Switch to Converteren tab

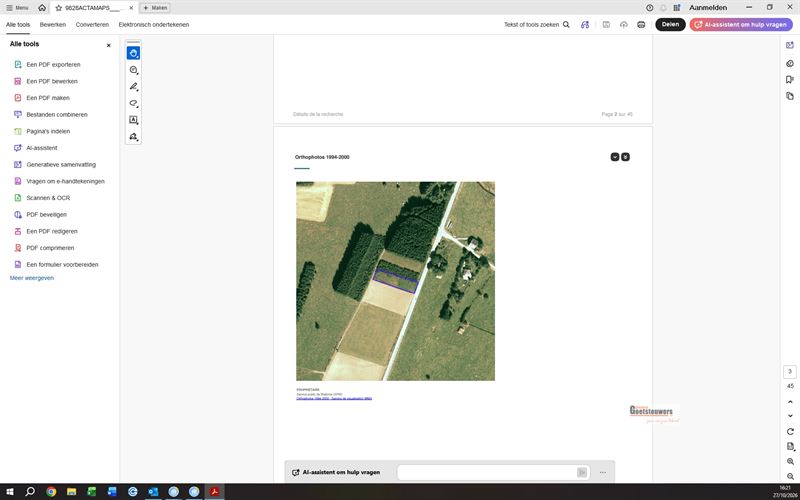92,24
